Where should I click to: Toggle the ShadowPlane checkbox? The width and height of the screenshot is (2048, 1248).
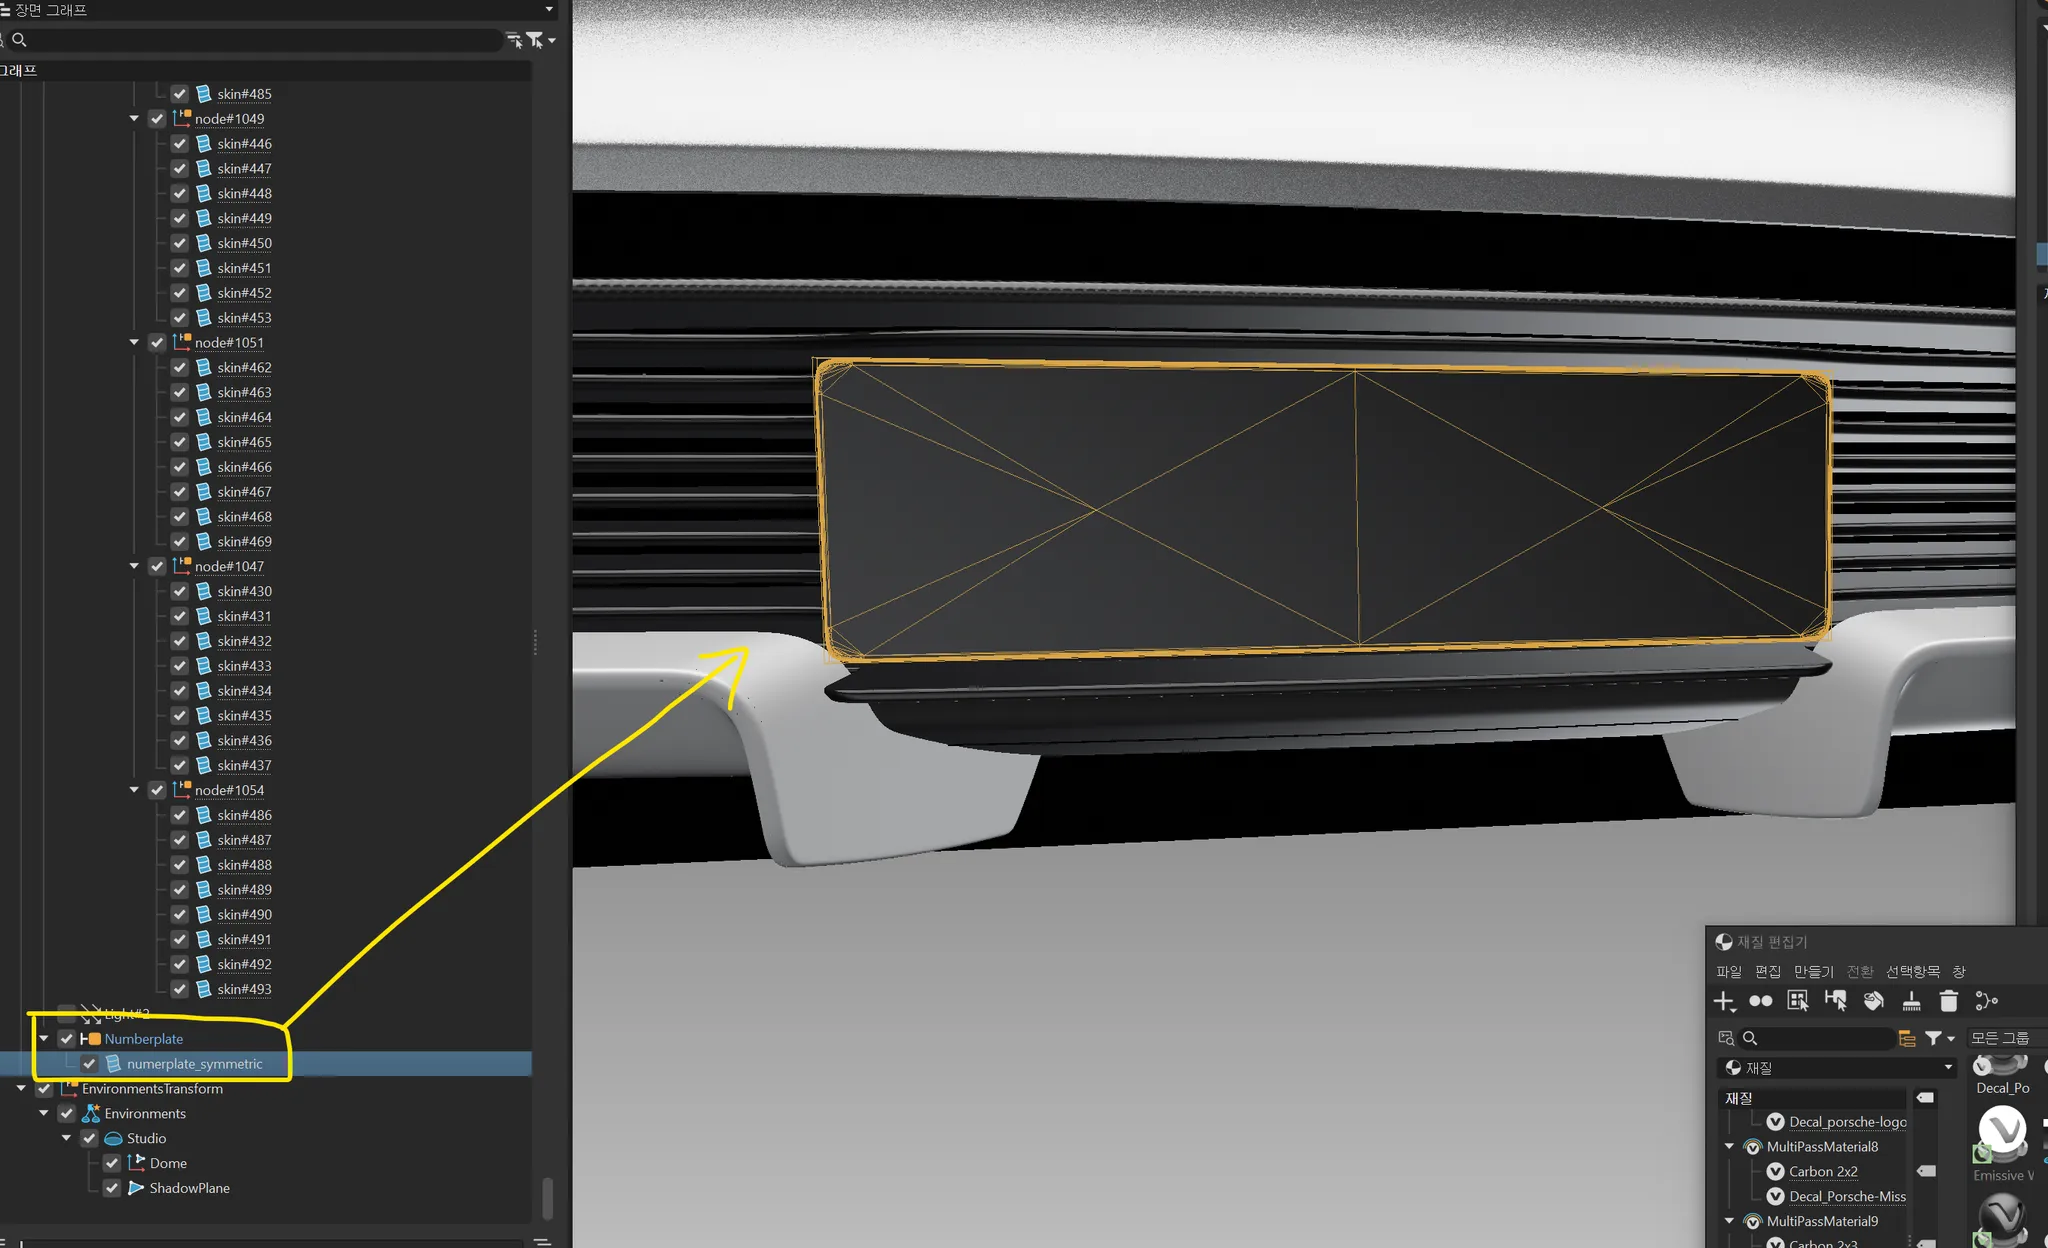(x=112, y=1188)
